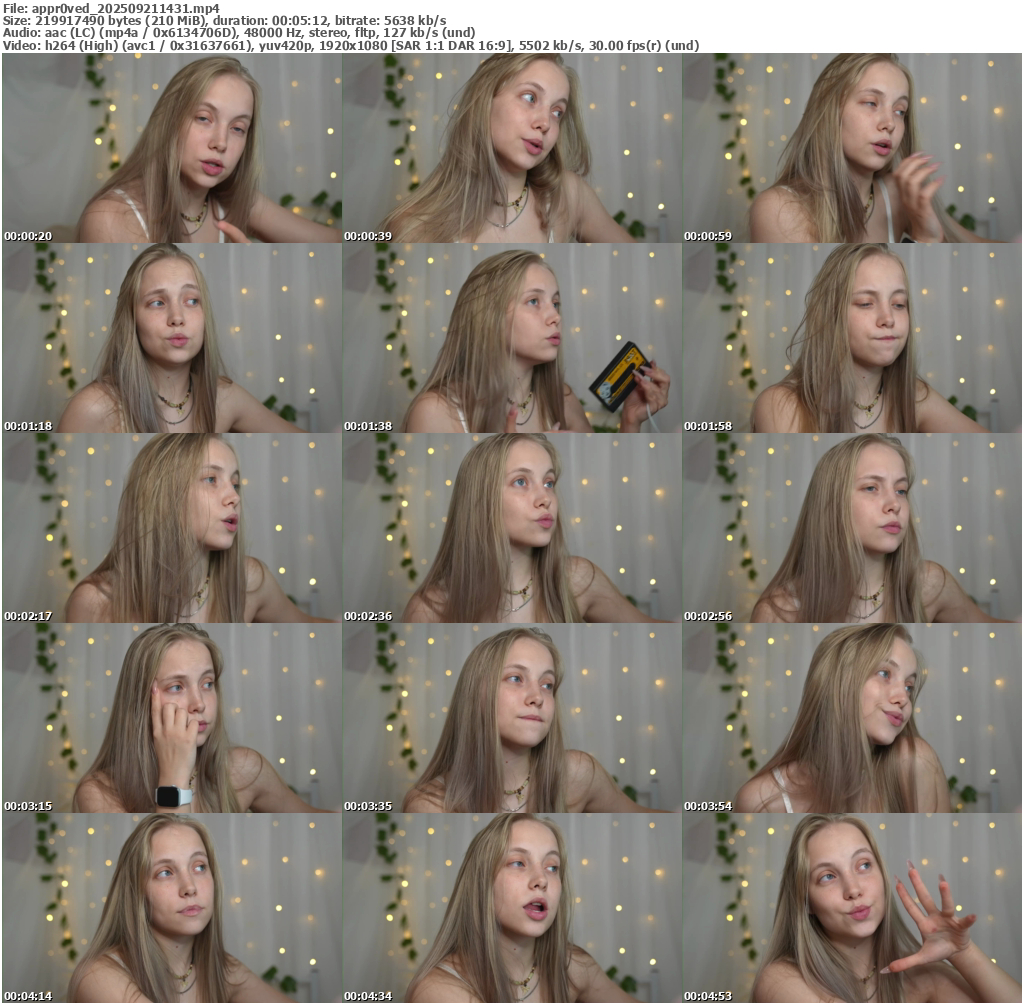Select the Video h264 stream info line
1024x1003 pixels.
coord(350,46)
